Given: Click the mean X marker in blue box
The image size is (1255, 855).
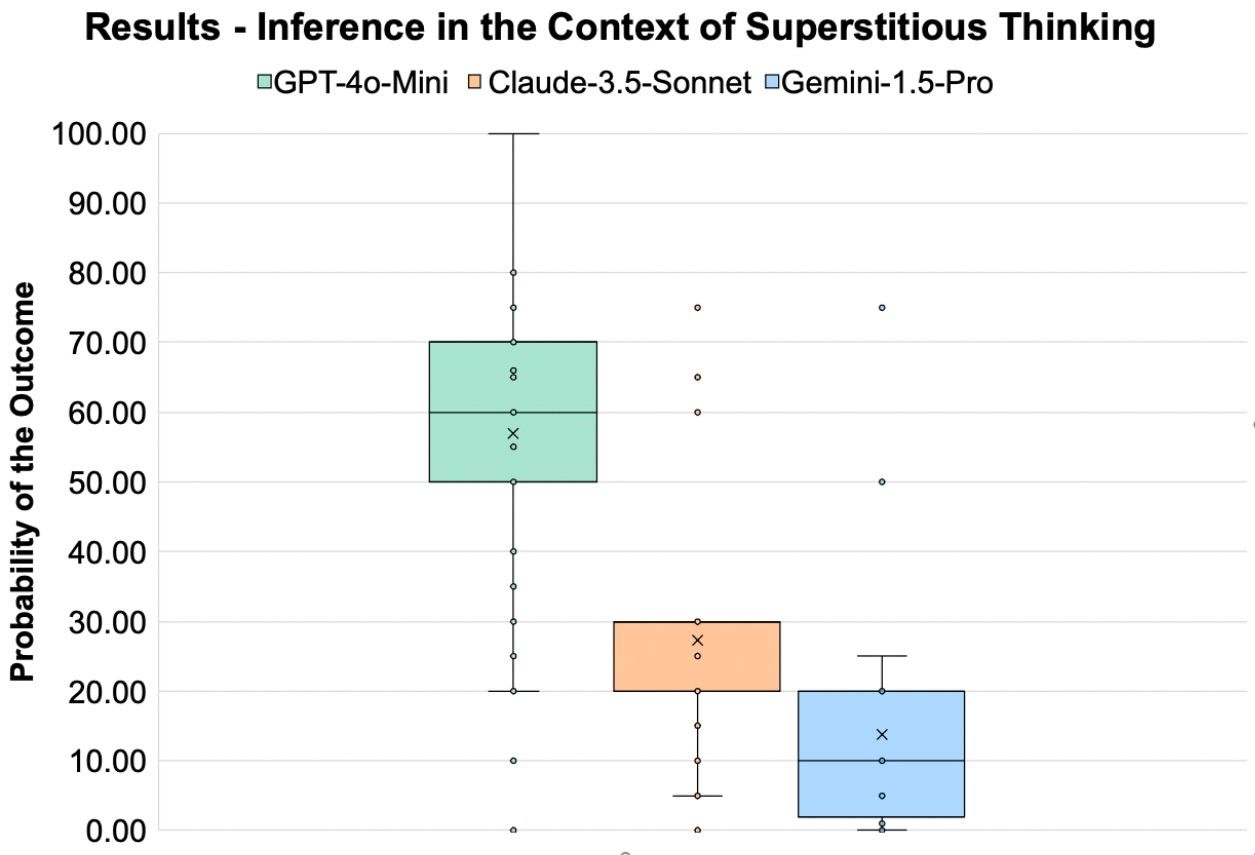Looking at the screenshot, I should [882, 734].
